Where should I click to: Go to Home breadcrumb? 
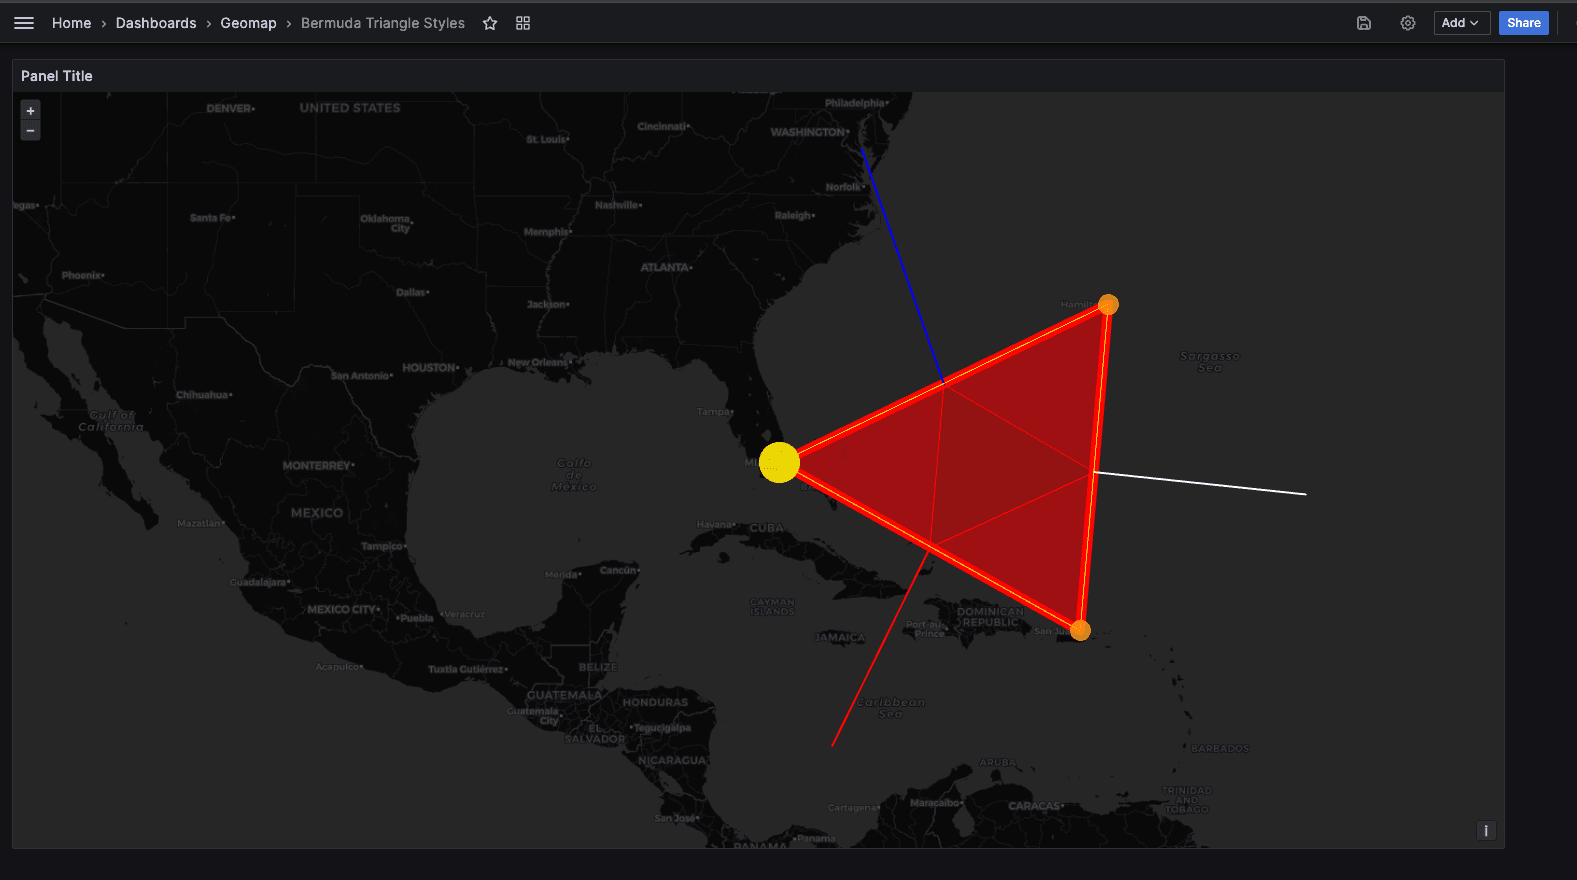click(x=71, y=23)
